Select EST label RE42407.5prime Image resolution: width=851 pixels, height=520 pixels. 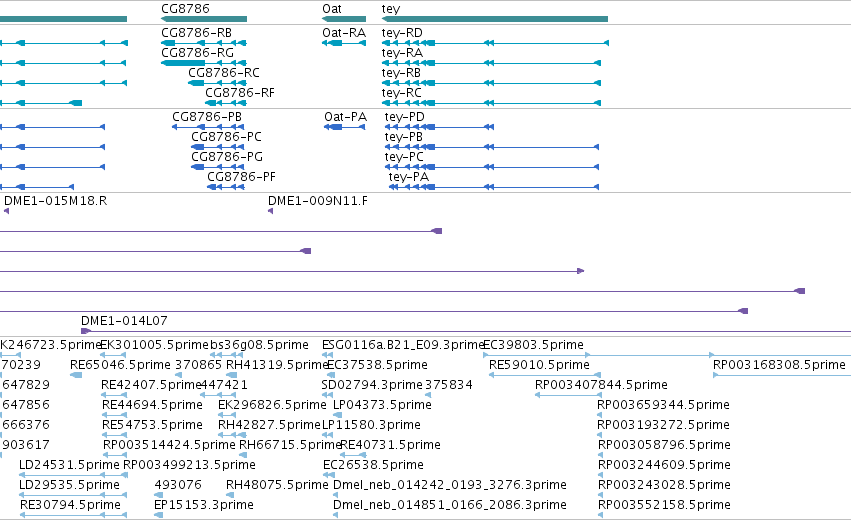(x=151, y=385)
